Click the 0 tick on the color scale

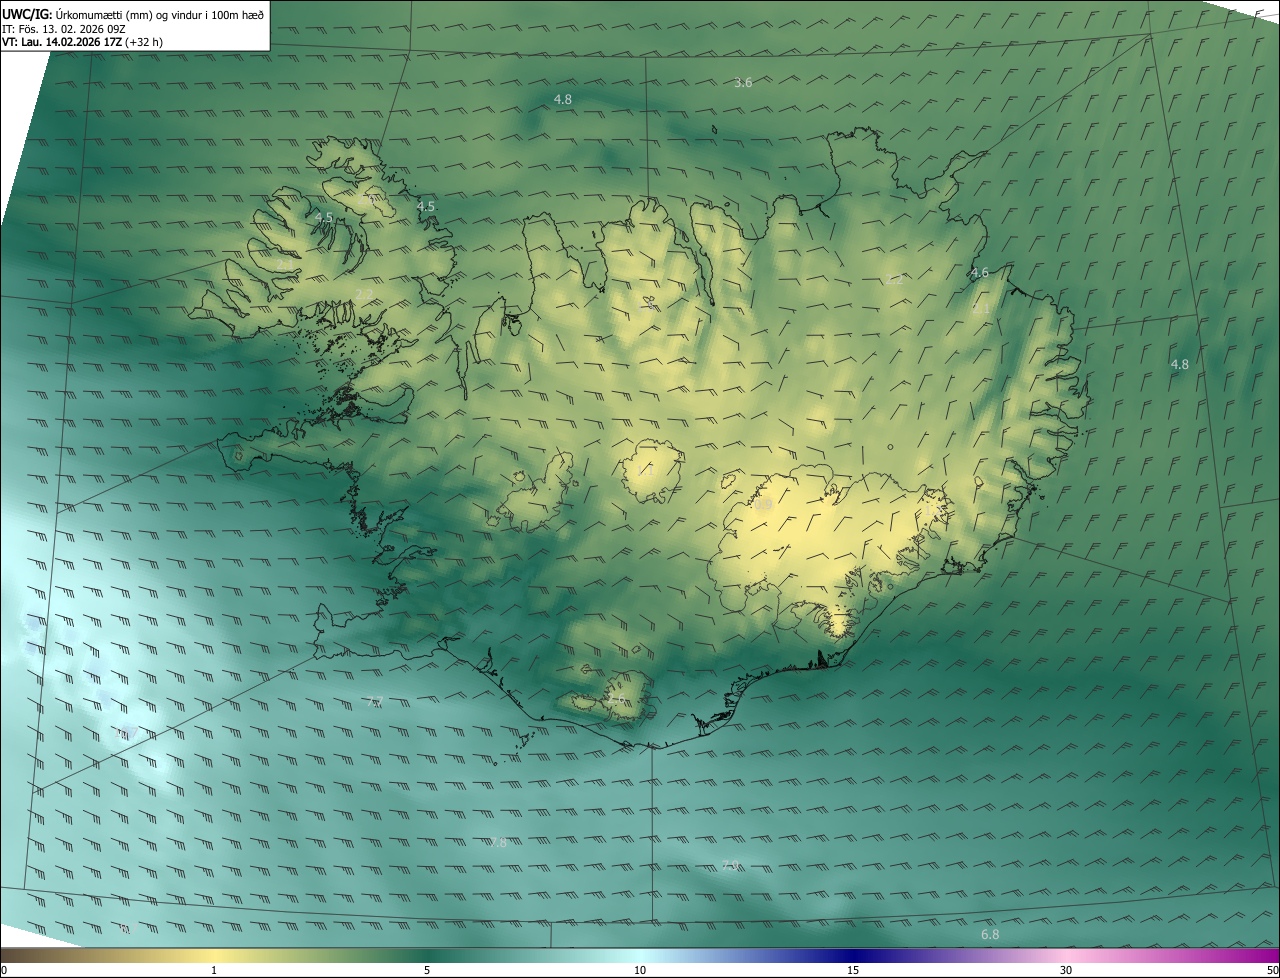point(4,970)
